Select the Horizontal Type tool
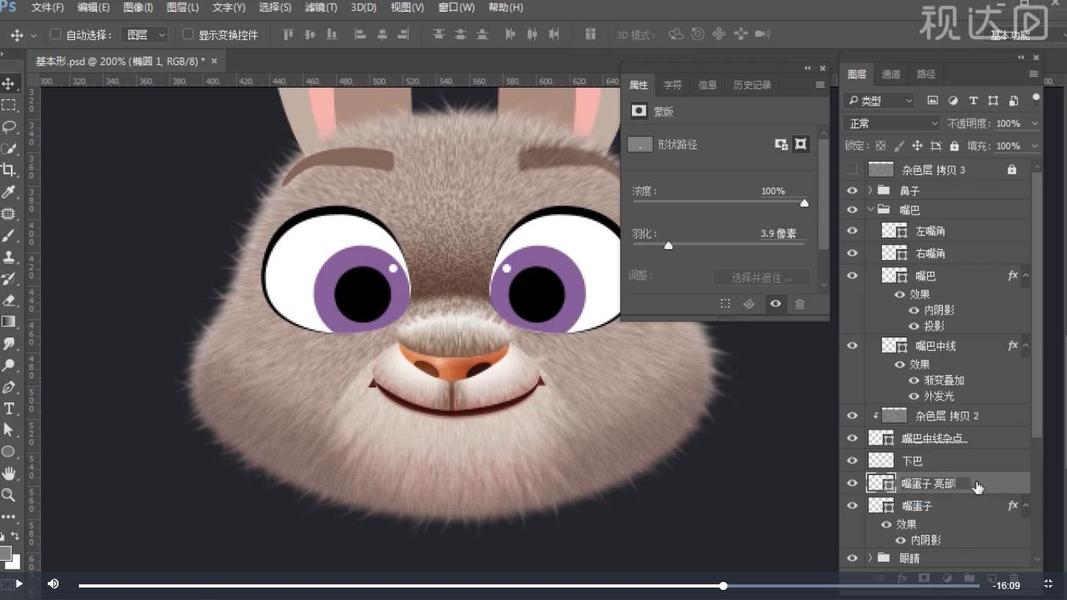 (9, 408)
